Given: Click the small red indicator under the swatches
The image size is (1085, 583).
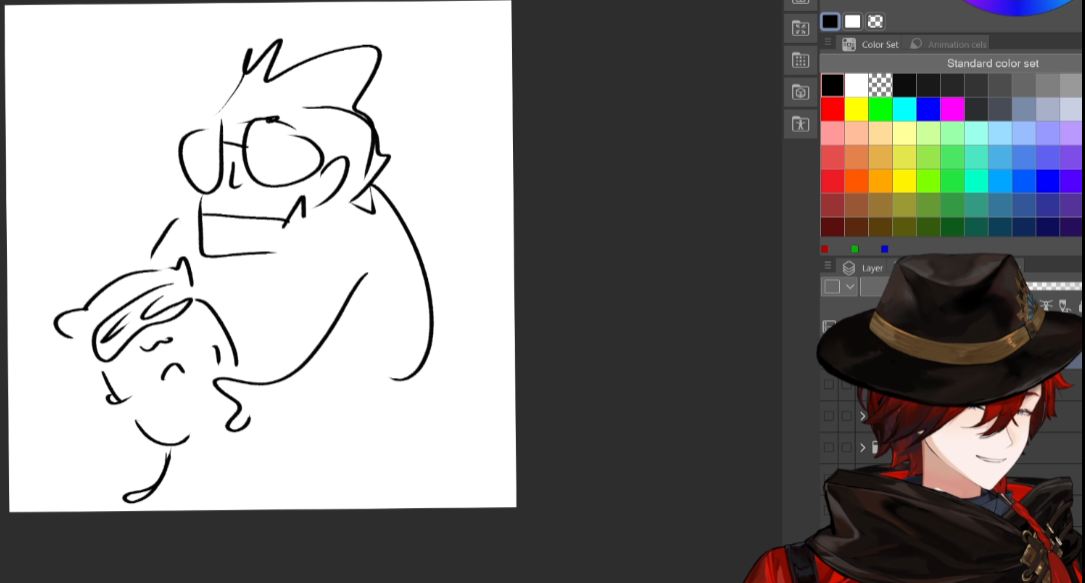Looking at the screenshot, I should coord(824,249).
